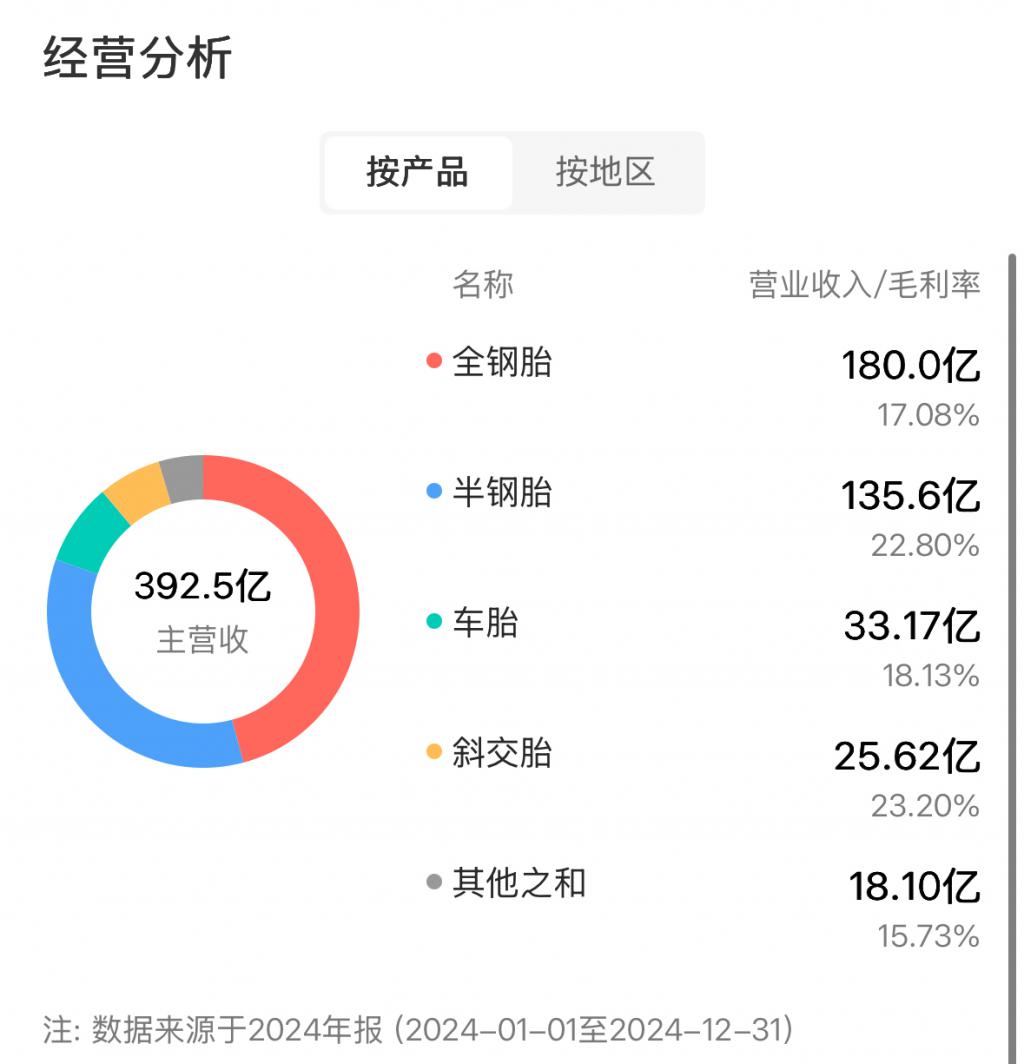Click the 135.6亿 revenue value
The height and width of the screenshot is (1064, 1024).
(910, 496)
